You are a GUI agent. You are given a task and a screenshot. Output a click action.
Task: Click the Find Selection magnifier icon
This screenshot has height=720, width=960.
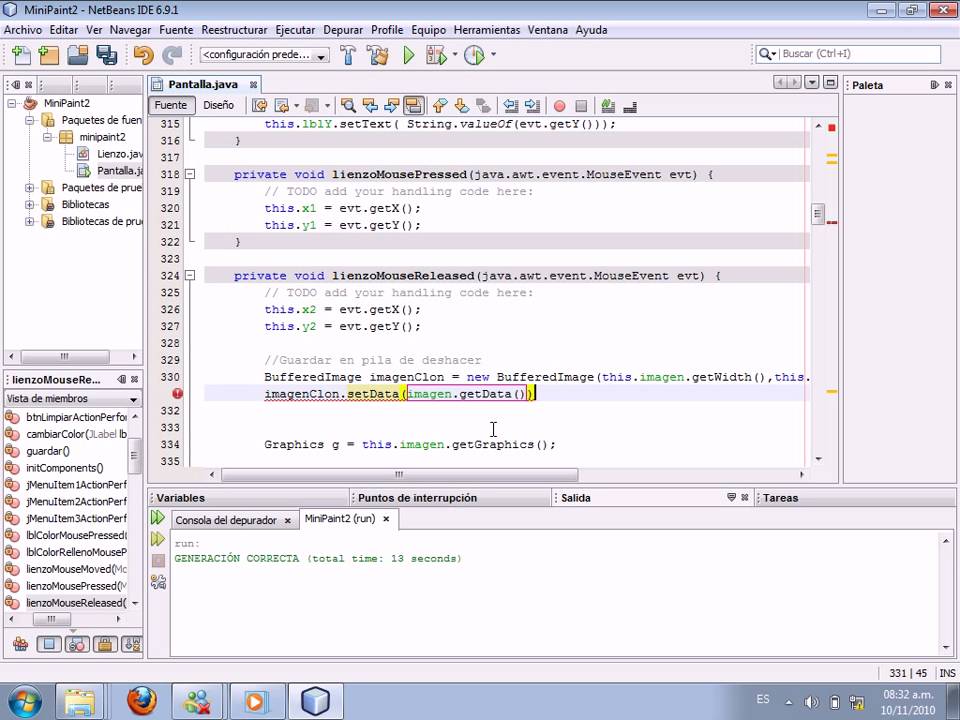pyautogui.click(x=348, y=106)
